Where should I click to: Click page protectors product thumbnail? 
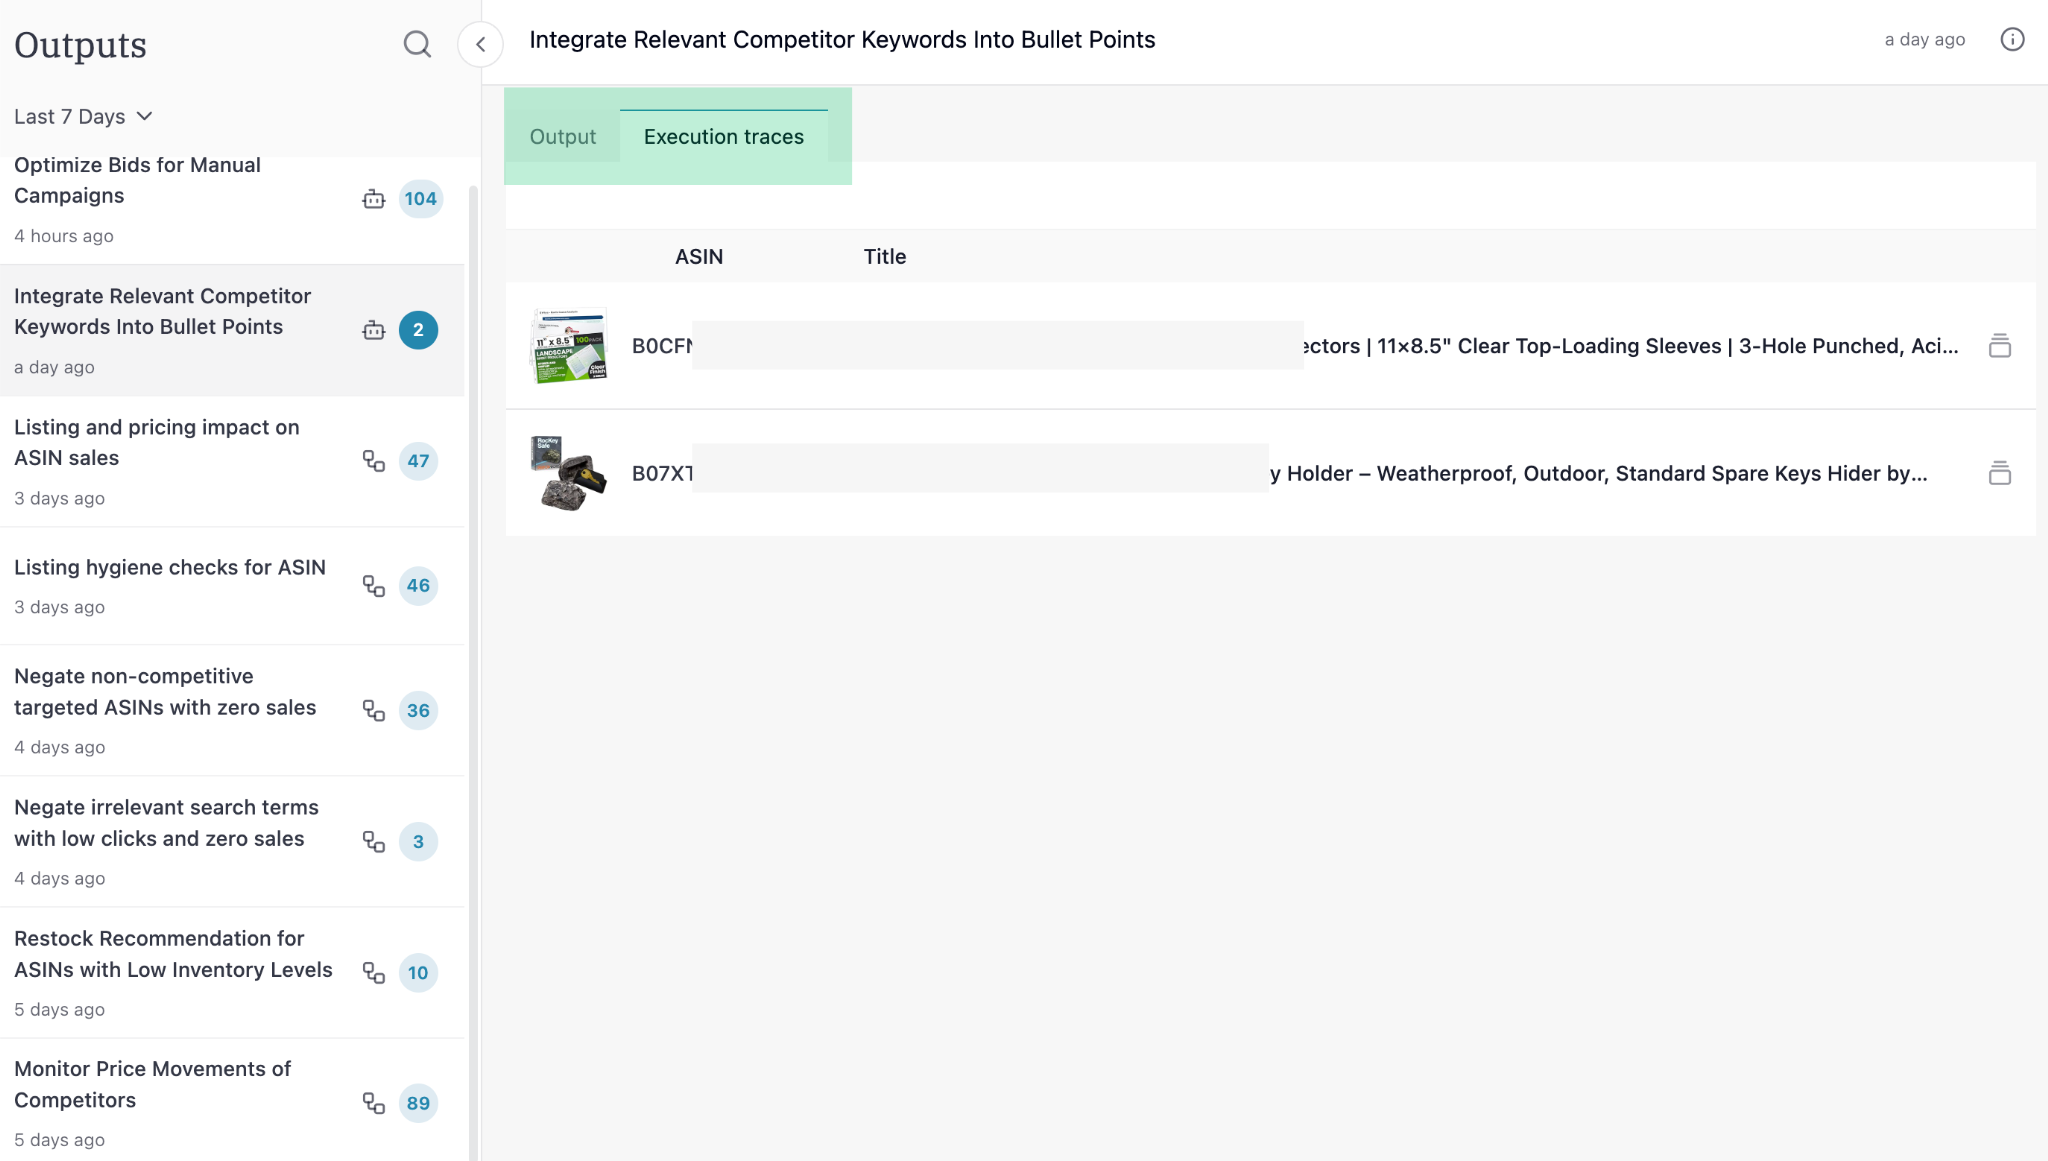(568, 346)
